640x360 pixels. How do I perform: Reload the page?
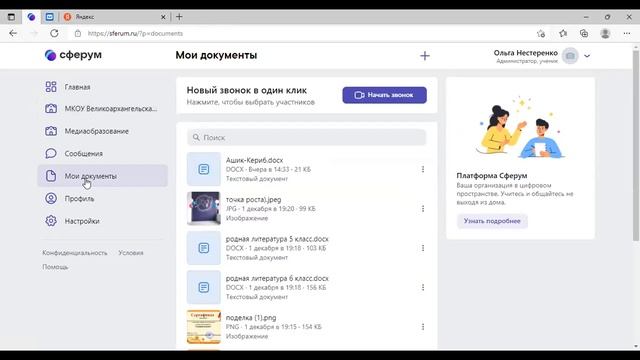pos(54,33)
